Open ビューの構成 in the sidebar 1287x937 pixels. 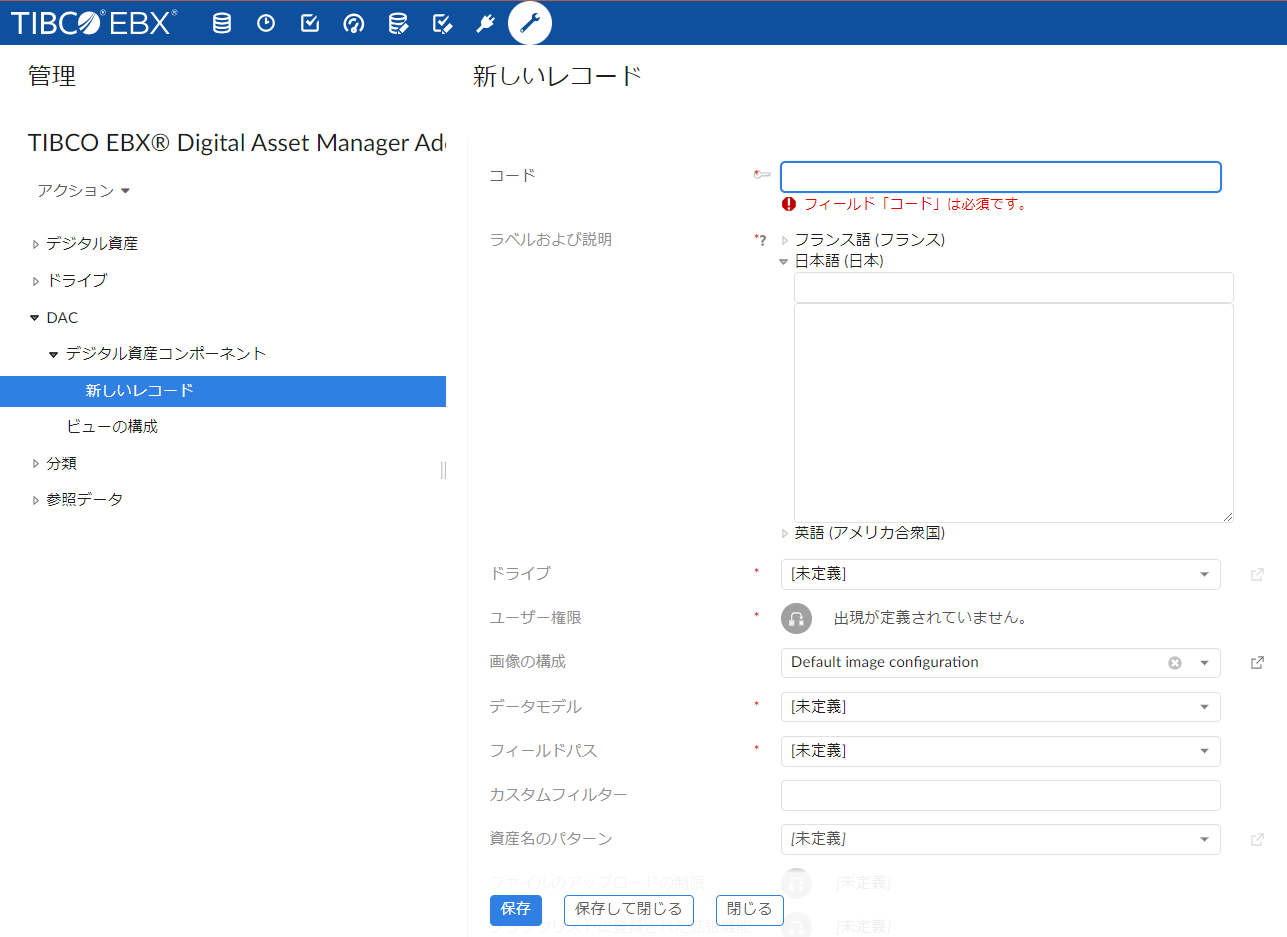(112, 427)
